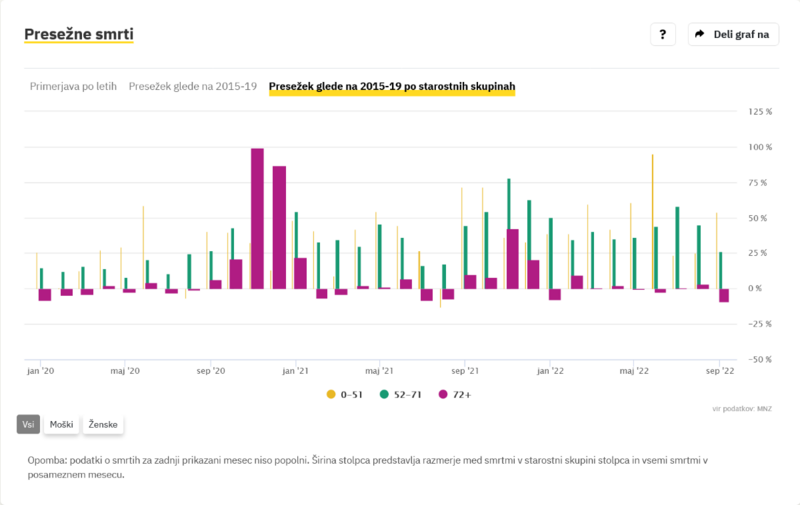Viewport: 800px width, 505px height.
Task: Click the second-tallest purple bar
Action: (x=279, y=227)
